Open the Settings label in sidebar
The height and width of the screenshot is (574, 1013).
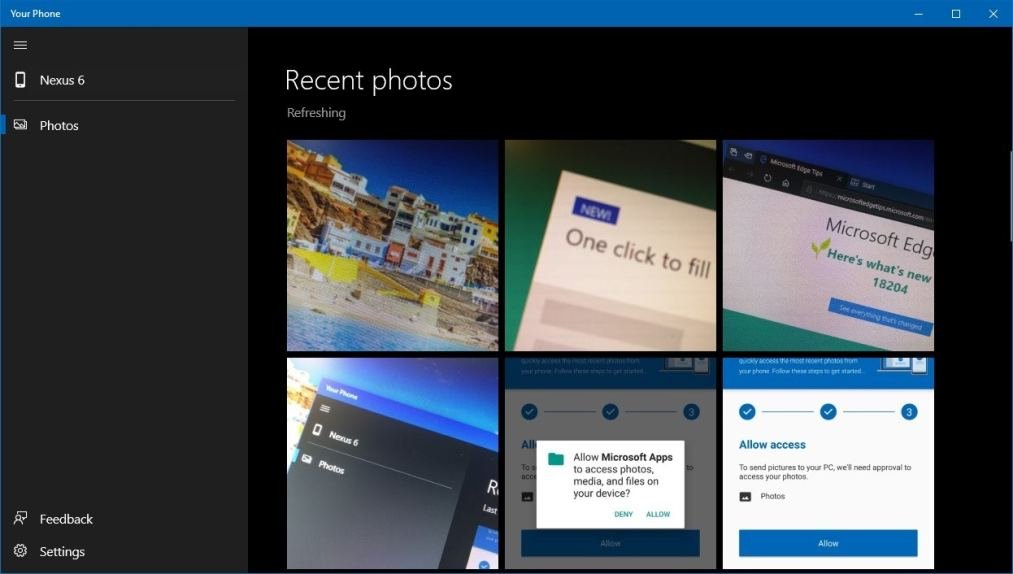pos(62,552)
